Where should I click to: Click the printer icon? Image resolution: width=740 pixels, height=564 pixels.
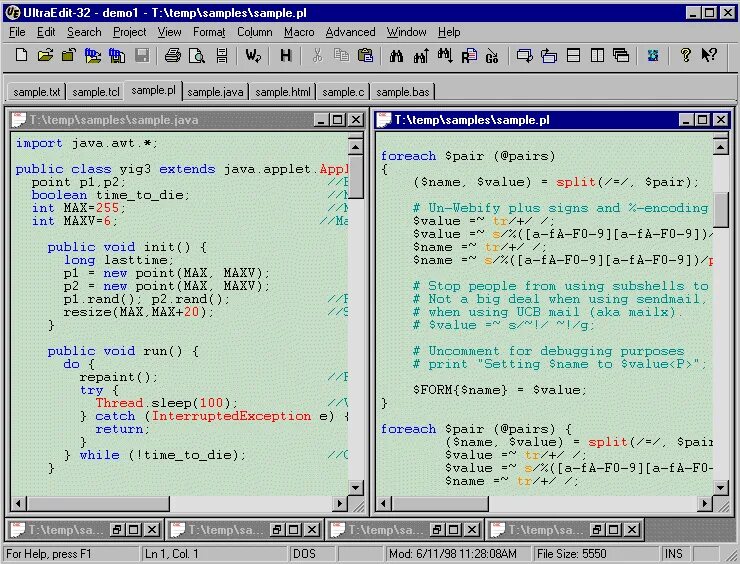coord(173,55)
